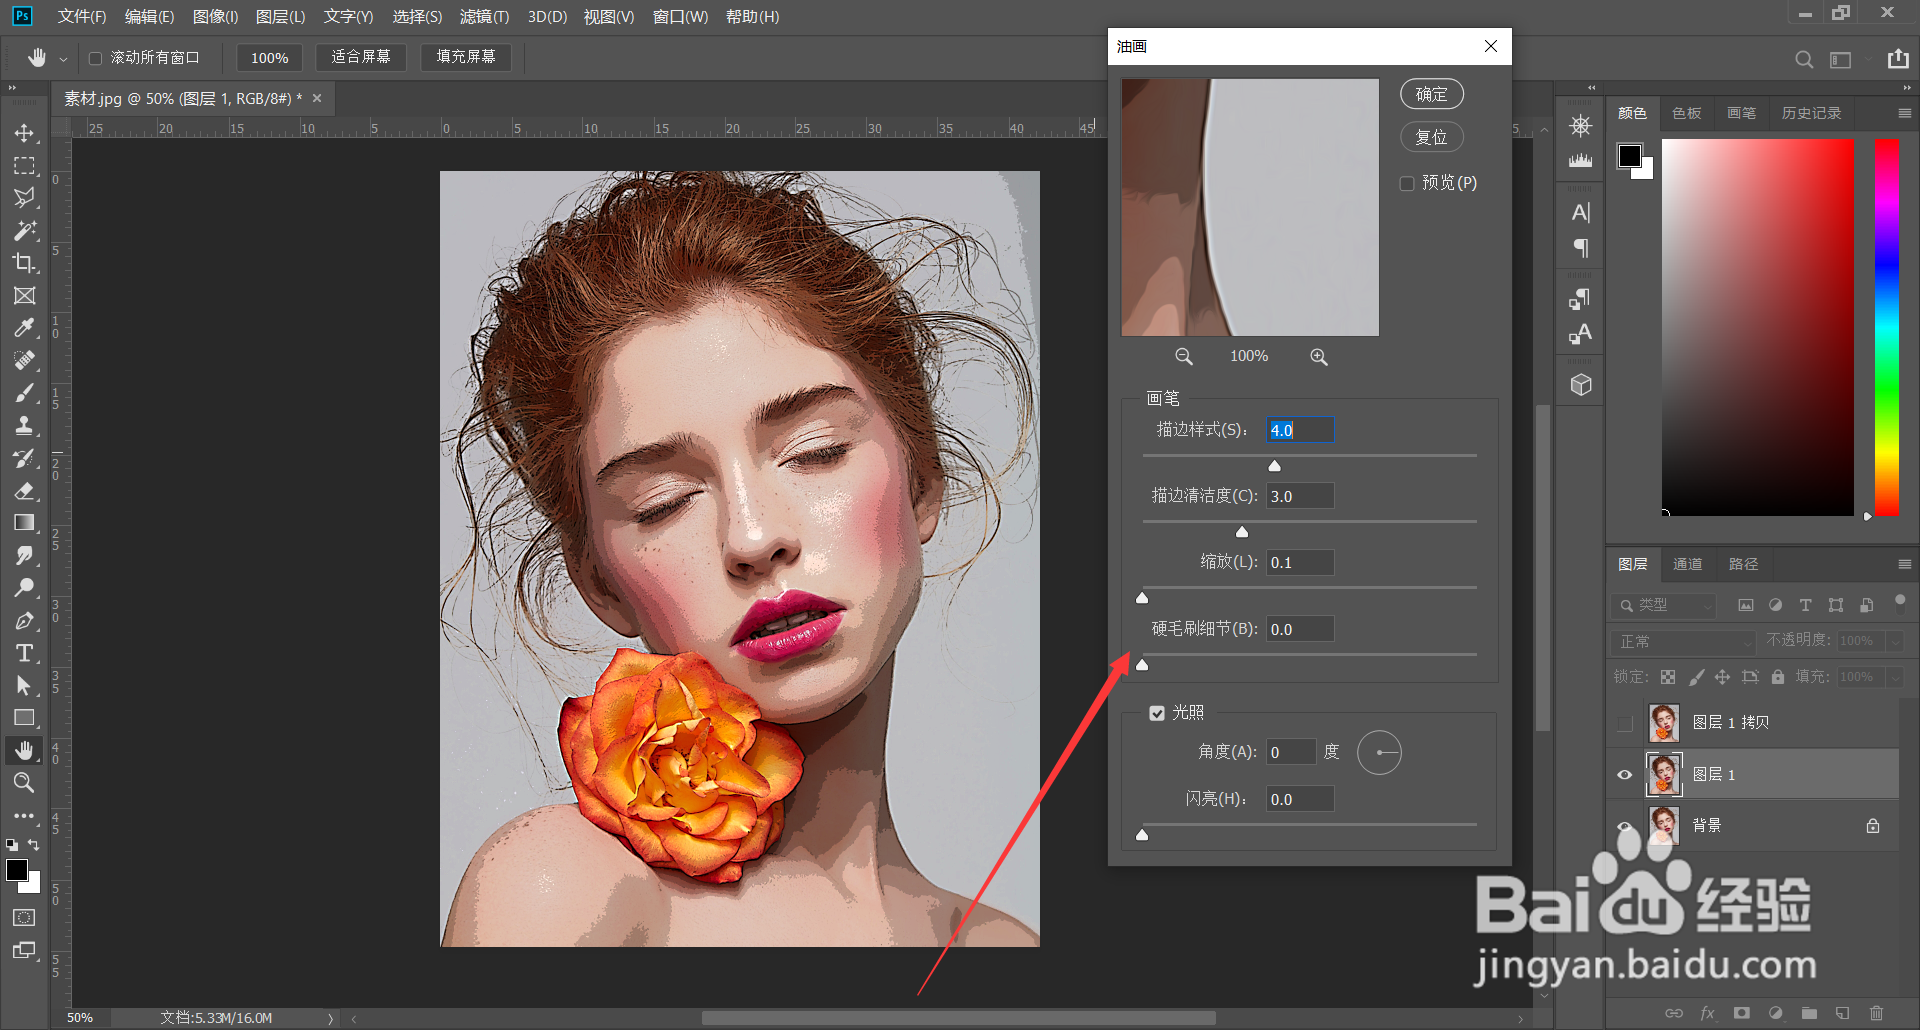Select the Path Selection tool

pos(24,685)
